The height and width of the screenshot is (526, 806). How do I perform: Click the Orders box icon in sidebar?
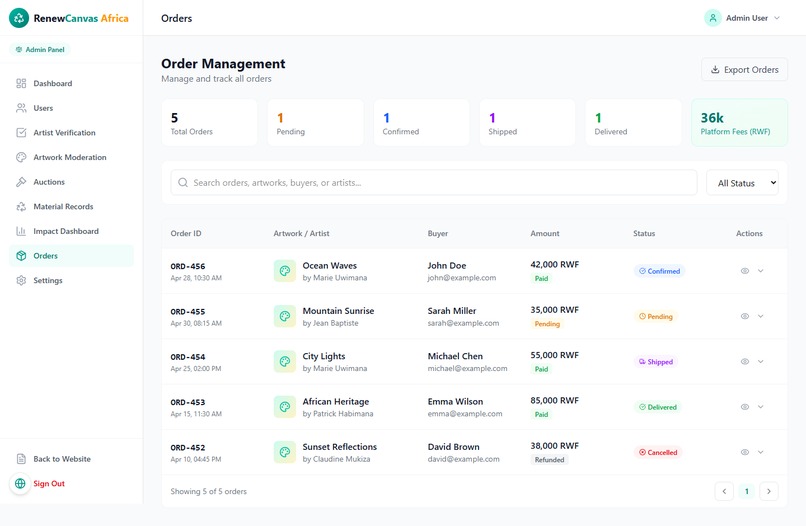tap(21, 256)
